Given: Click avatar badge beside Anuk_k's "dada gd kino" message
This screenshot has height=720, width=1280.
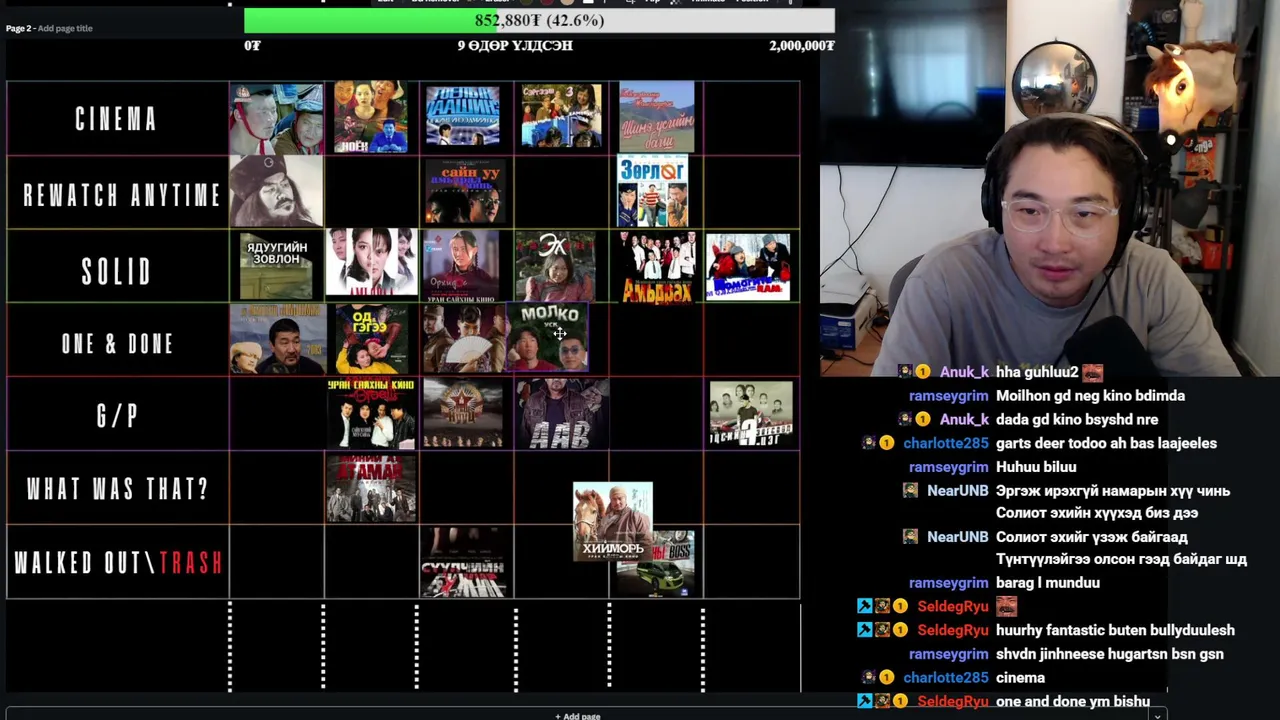Looking at the screenshot, I should point(904,420).
